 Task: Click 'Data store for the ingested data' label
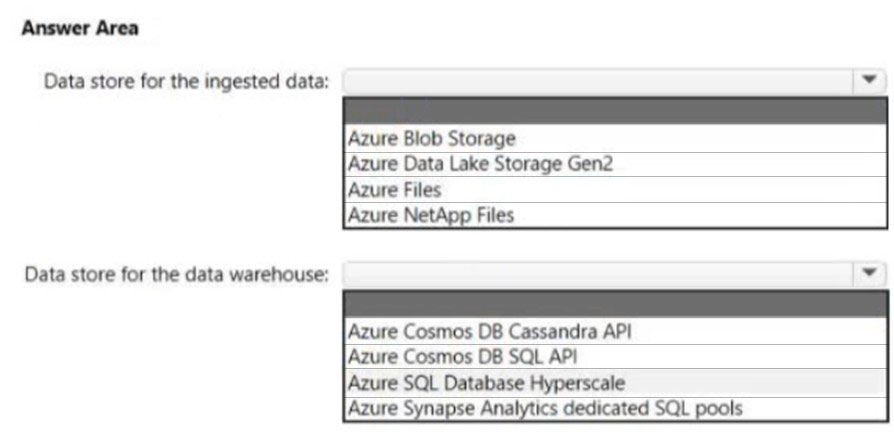(x=187, y=82)
